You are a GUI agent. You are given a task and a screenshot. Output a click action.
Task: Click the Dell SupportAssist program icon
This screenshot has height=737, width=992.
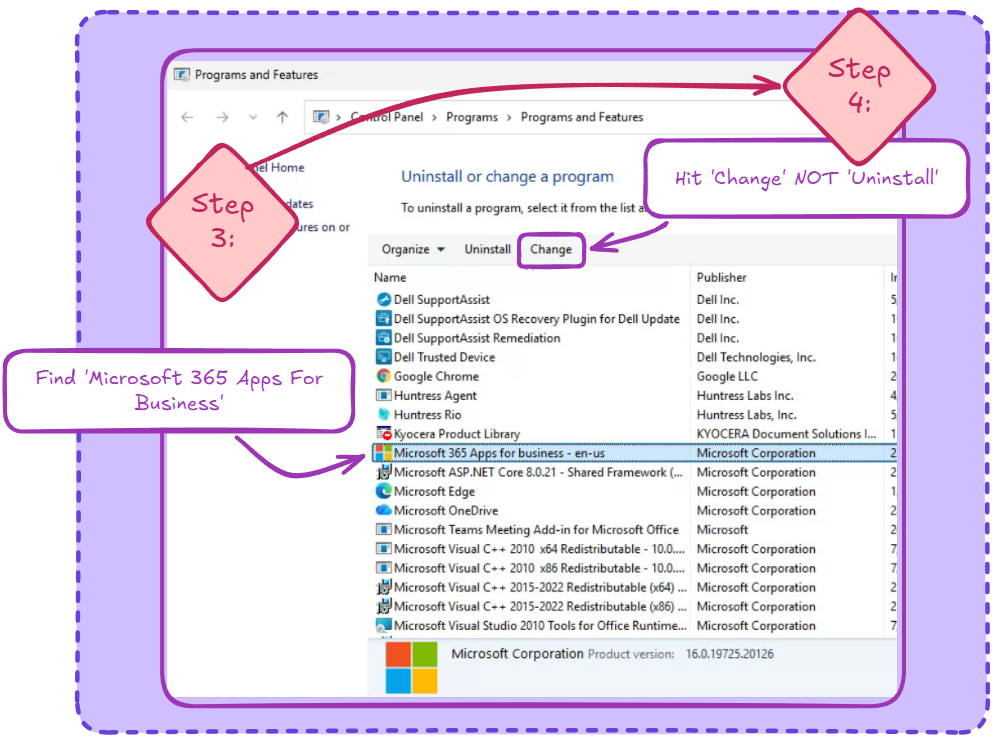coord(383,299)
